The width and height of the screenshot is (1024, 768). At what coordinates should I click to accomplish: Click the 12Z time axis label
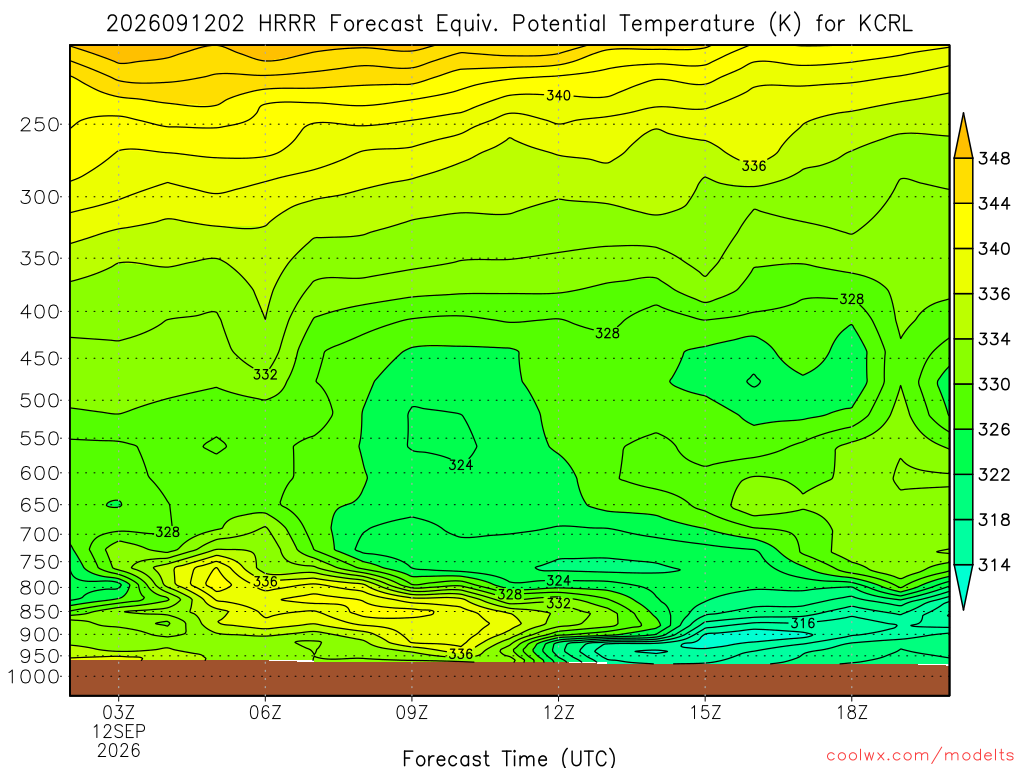[x=559, y=712]
